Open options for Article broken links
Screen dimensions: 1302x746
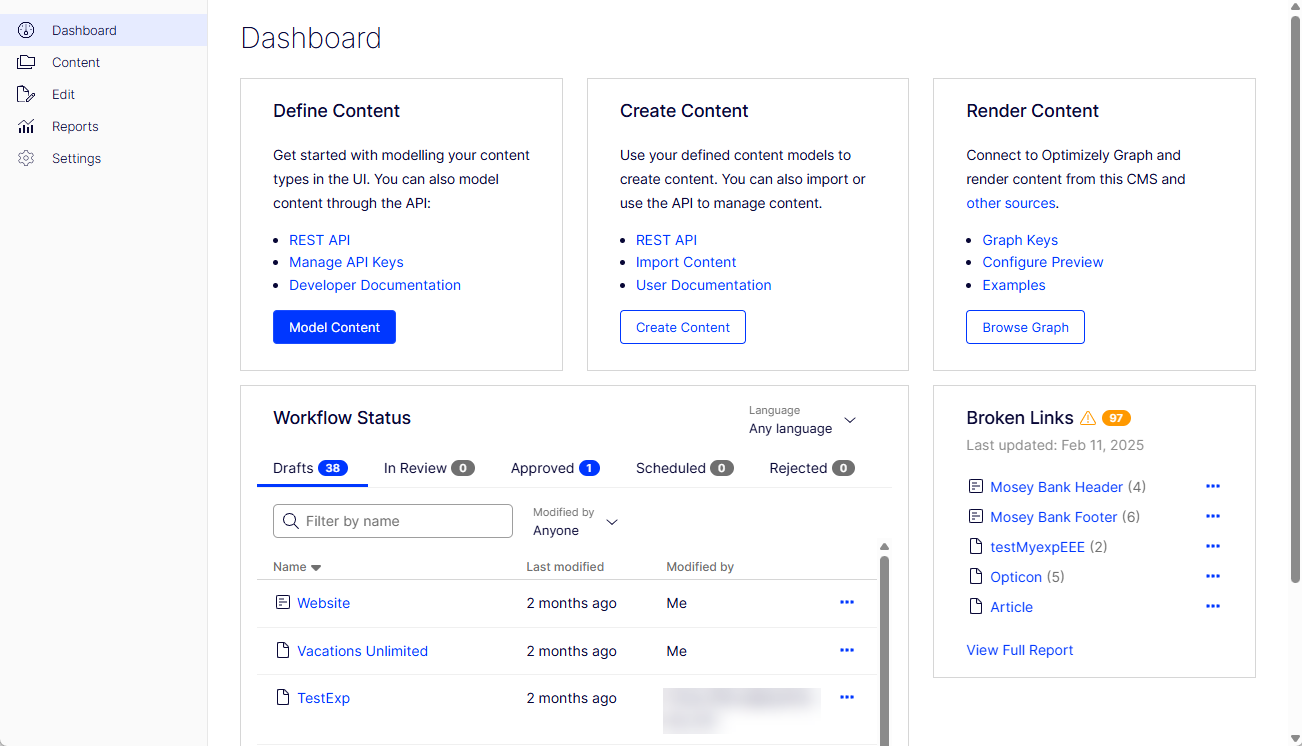(x=1213, y=606)
